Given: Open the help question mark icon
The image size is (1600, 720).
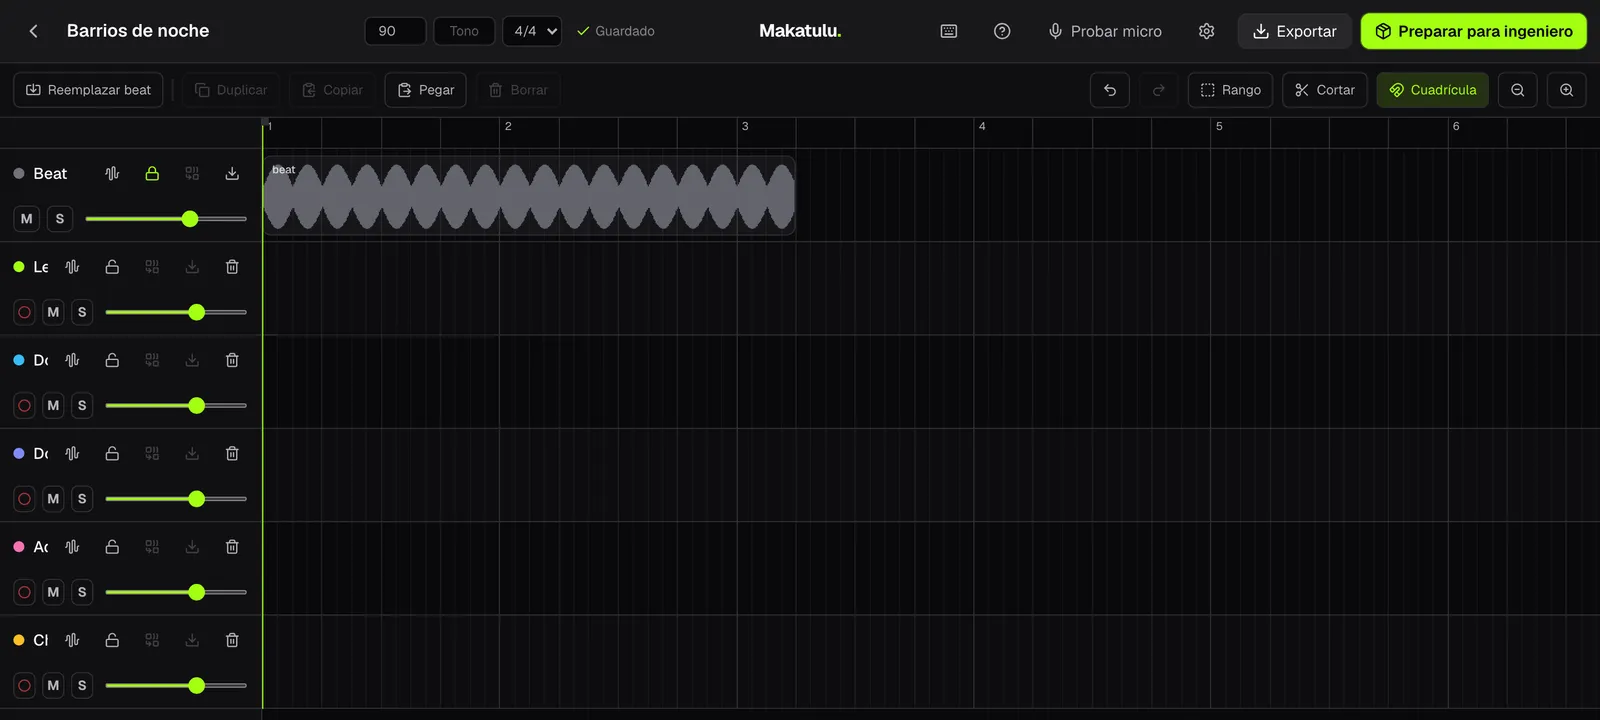Looking at the screenshot, I should (1002, 31).
